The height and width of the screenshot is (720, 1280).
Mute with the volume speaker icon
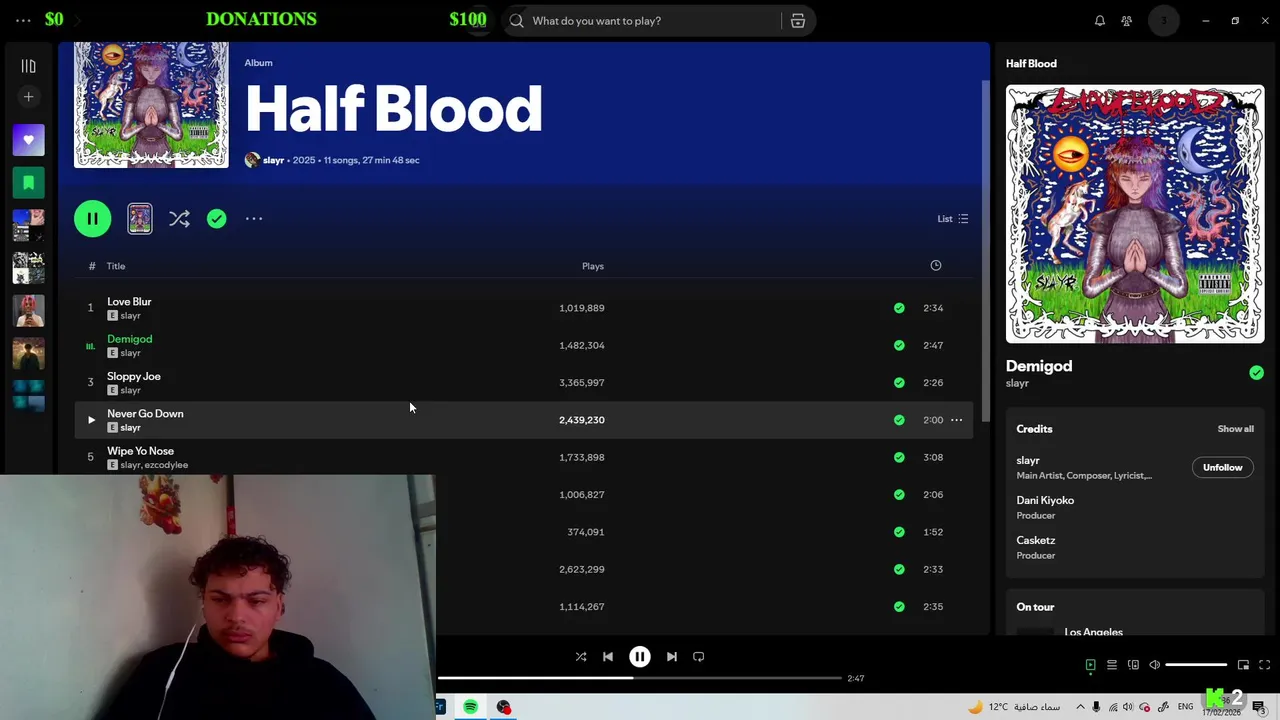pos(1155,665)
